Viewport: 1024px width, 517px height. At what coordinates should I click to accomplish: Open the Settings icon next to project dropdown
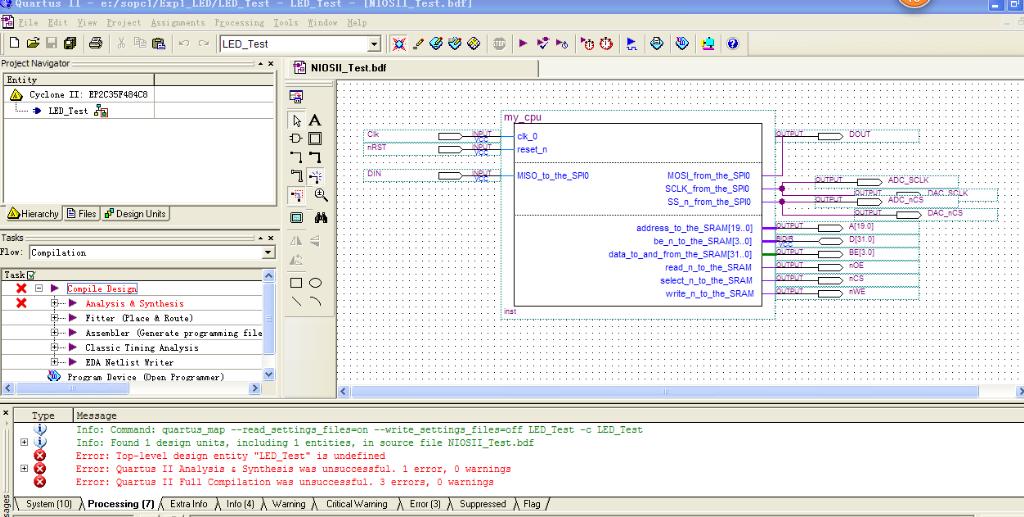point(399,44)
